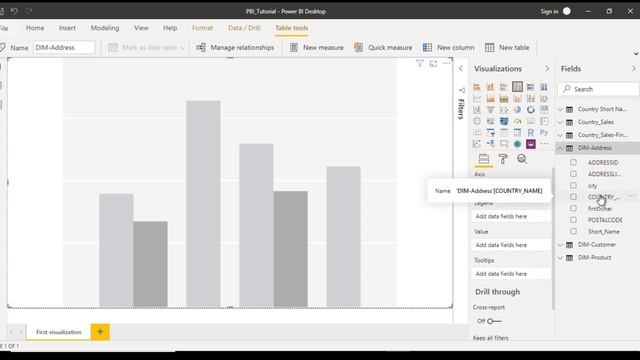Click New column
640x360 pixels.
tap(449, 47)
